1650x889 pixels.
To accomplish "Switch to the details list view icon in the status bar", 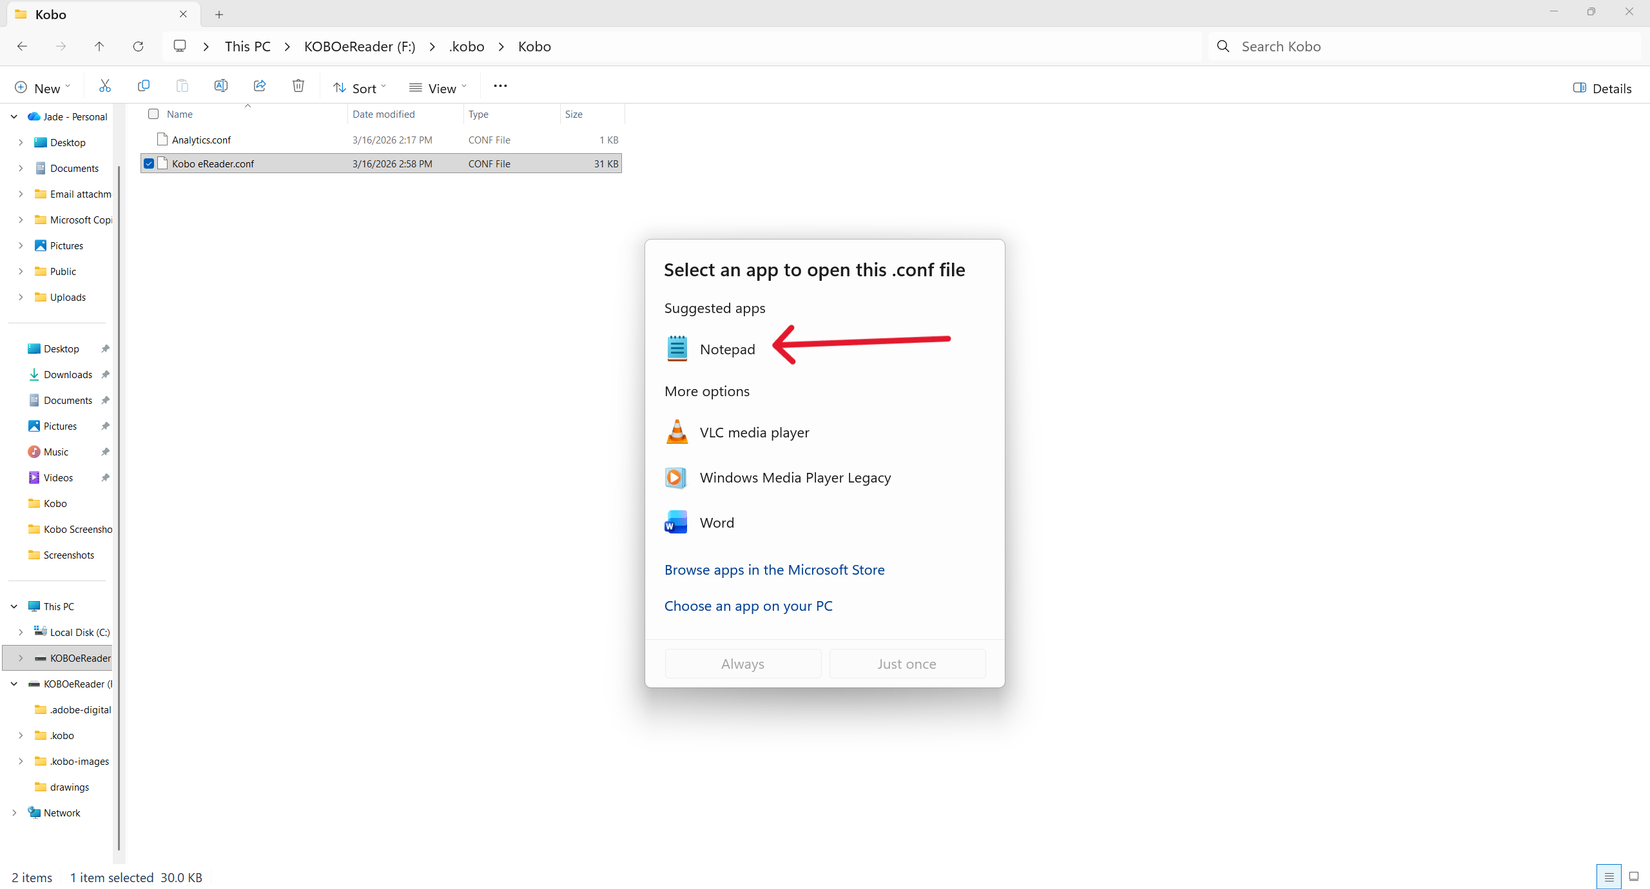I will point(1609,877).
